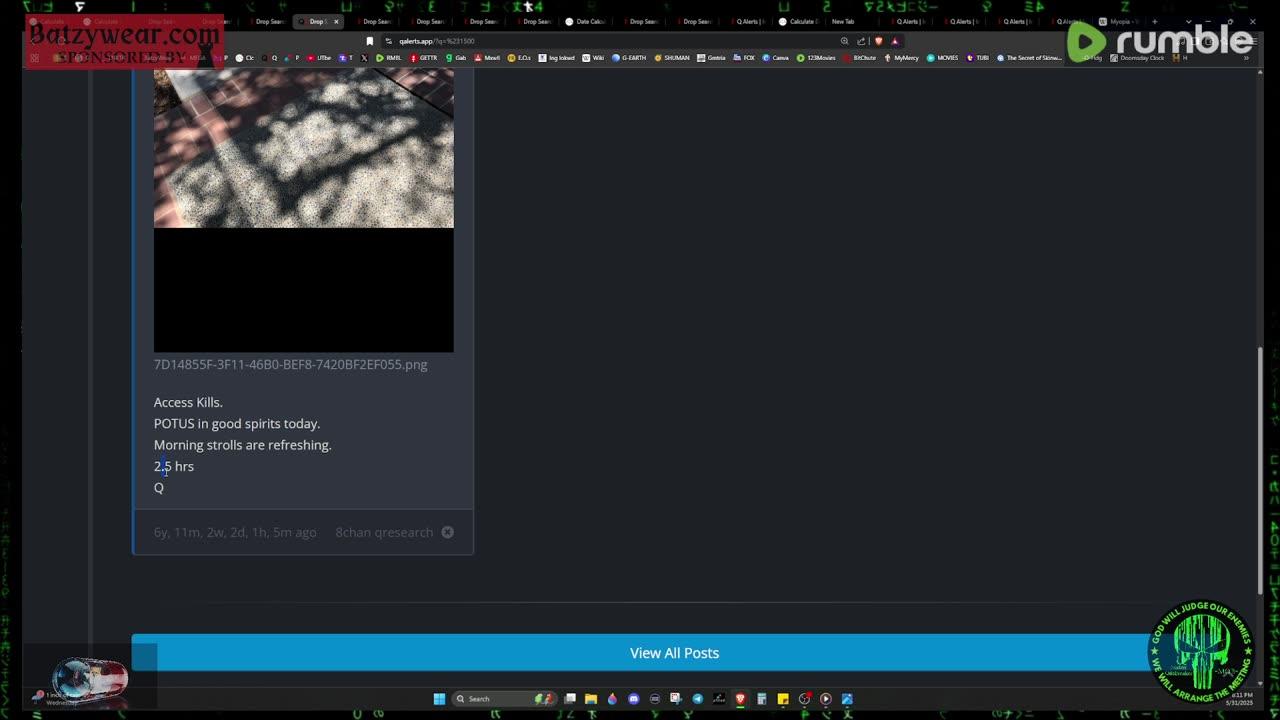Open the Brave Shields lion icon
1280x720 pixels.
(x=878, y=41)
